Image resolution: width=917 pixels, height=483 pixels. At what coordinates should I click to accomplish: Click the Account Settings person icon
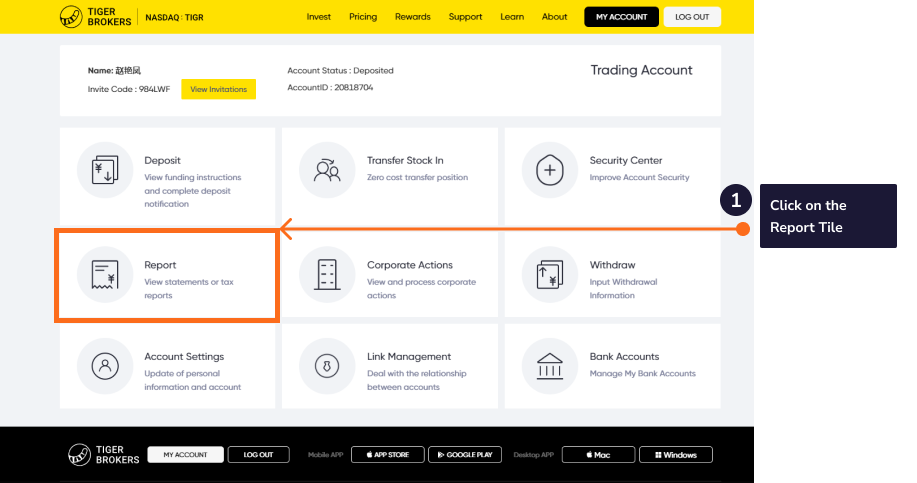coord(105,366)
